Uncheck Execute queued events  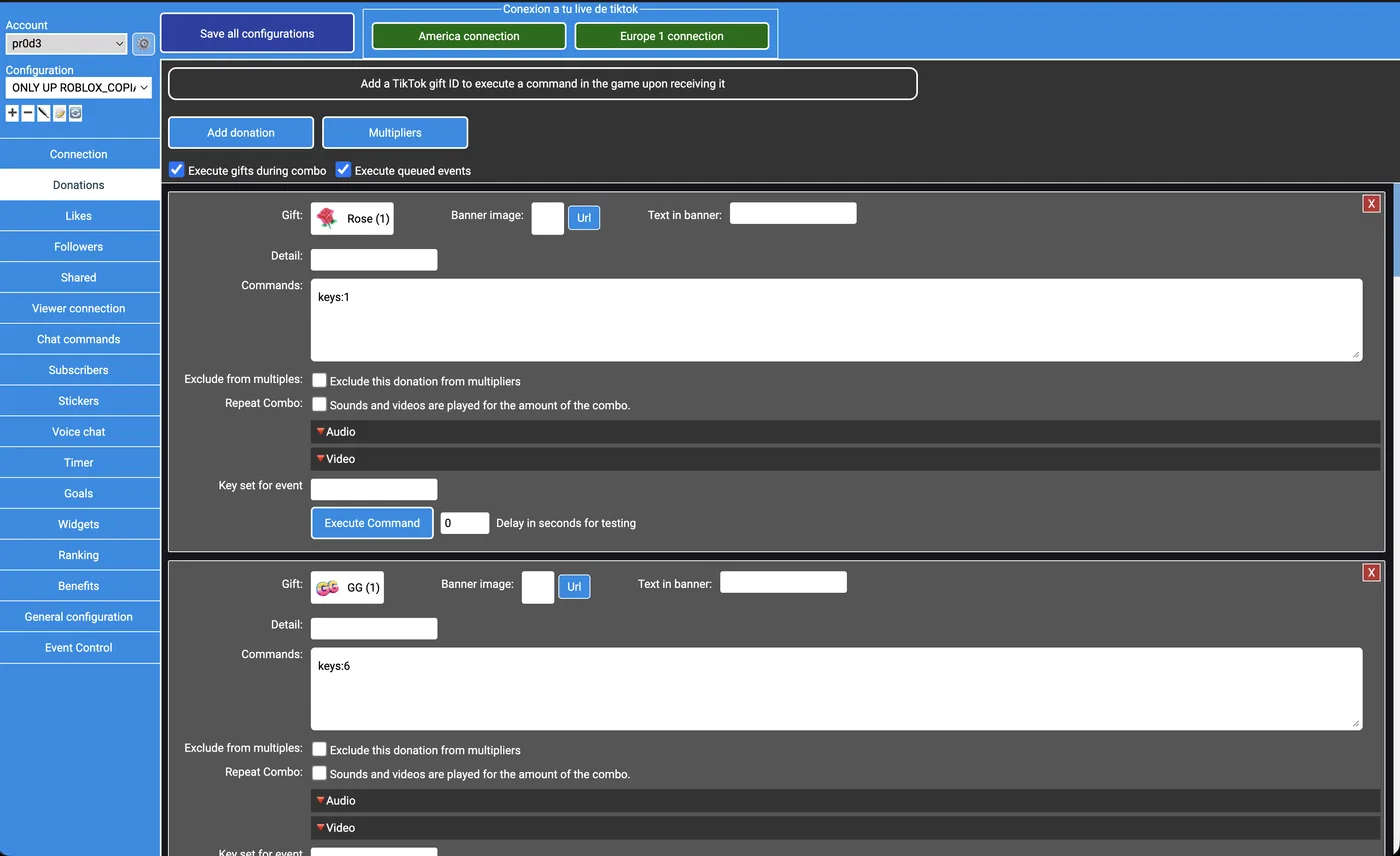[343, 170]
